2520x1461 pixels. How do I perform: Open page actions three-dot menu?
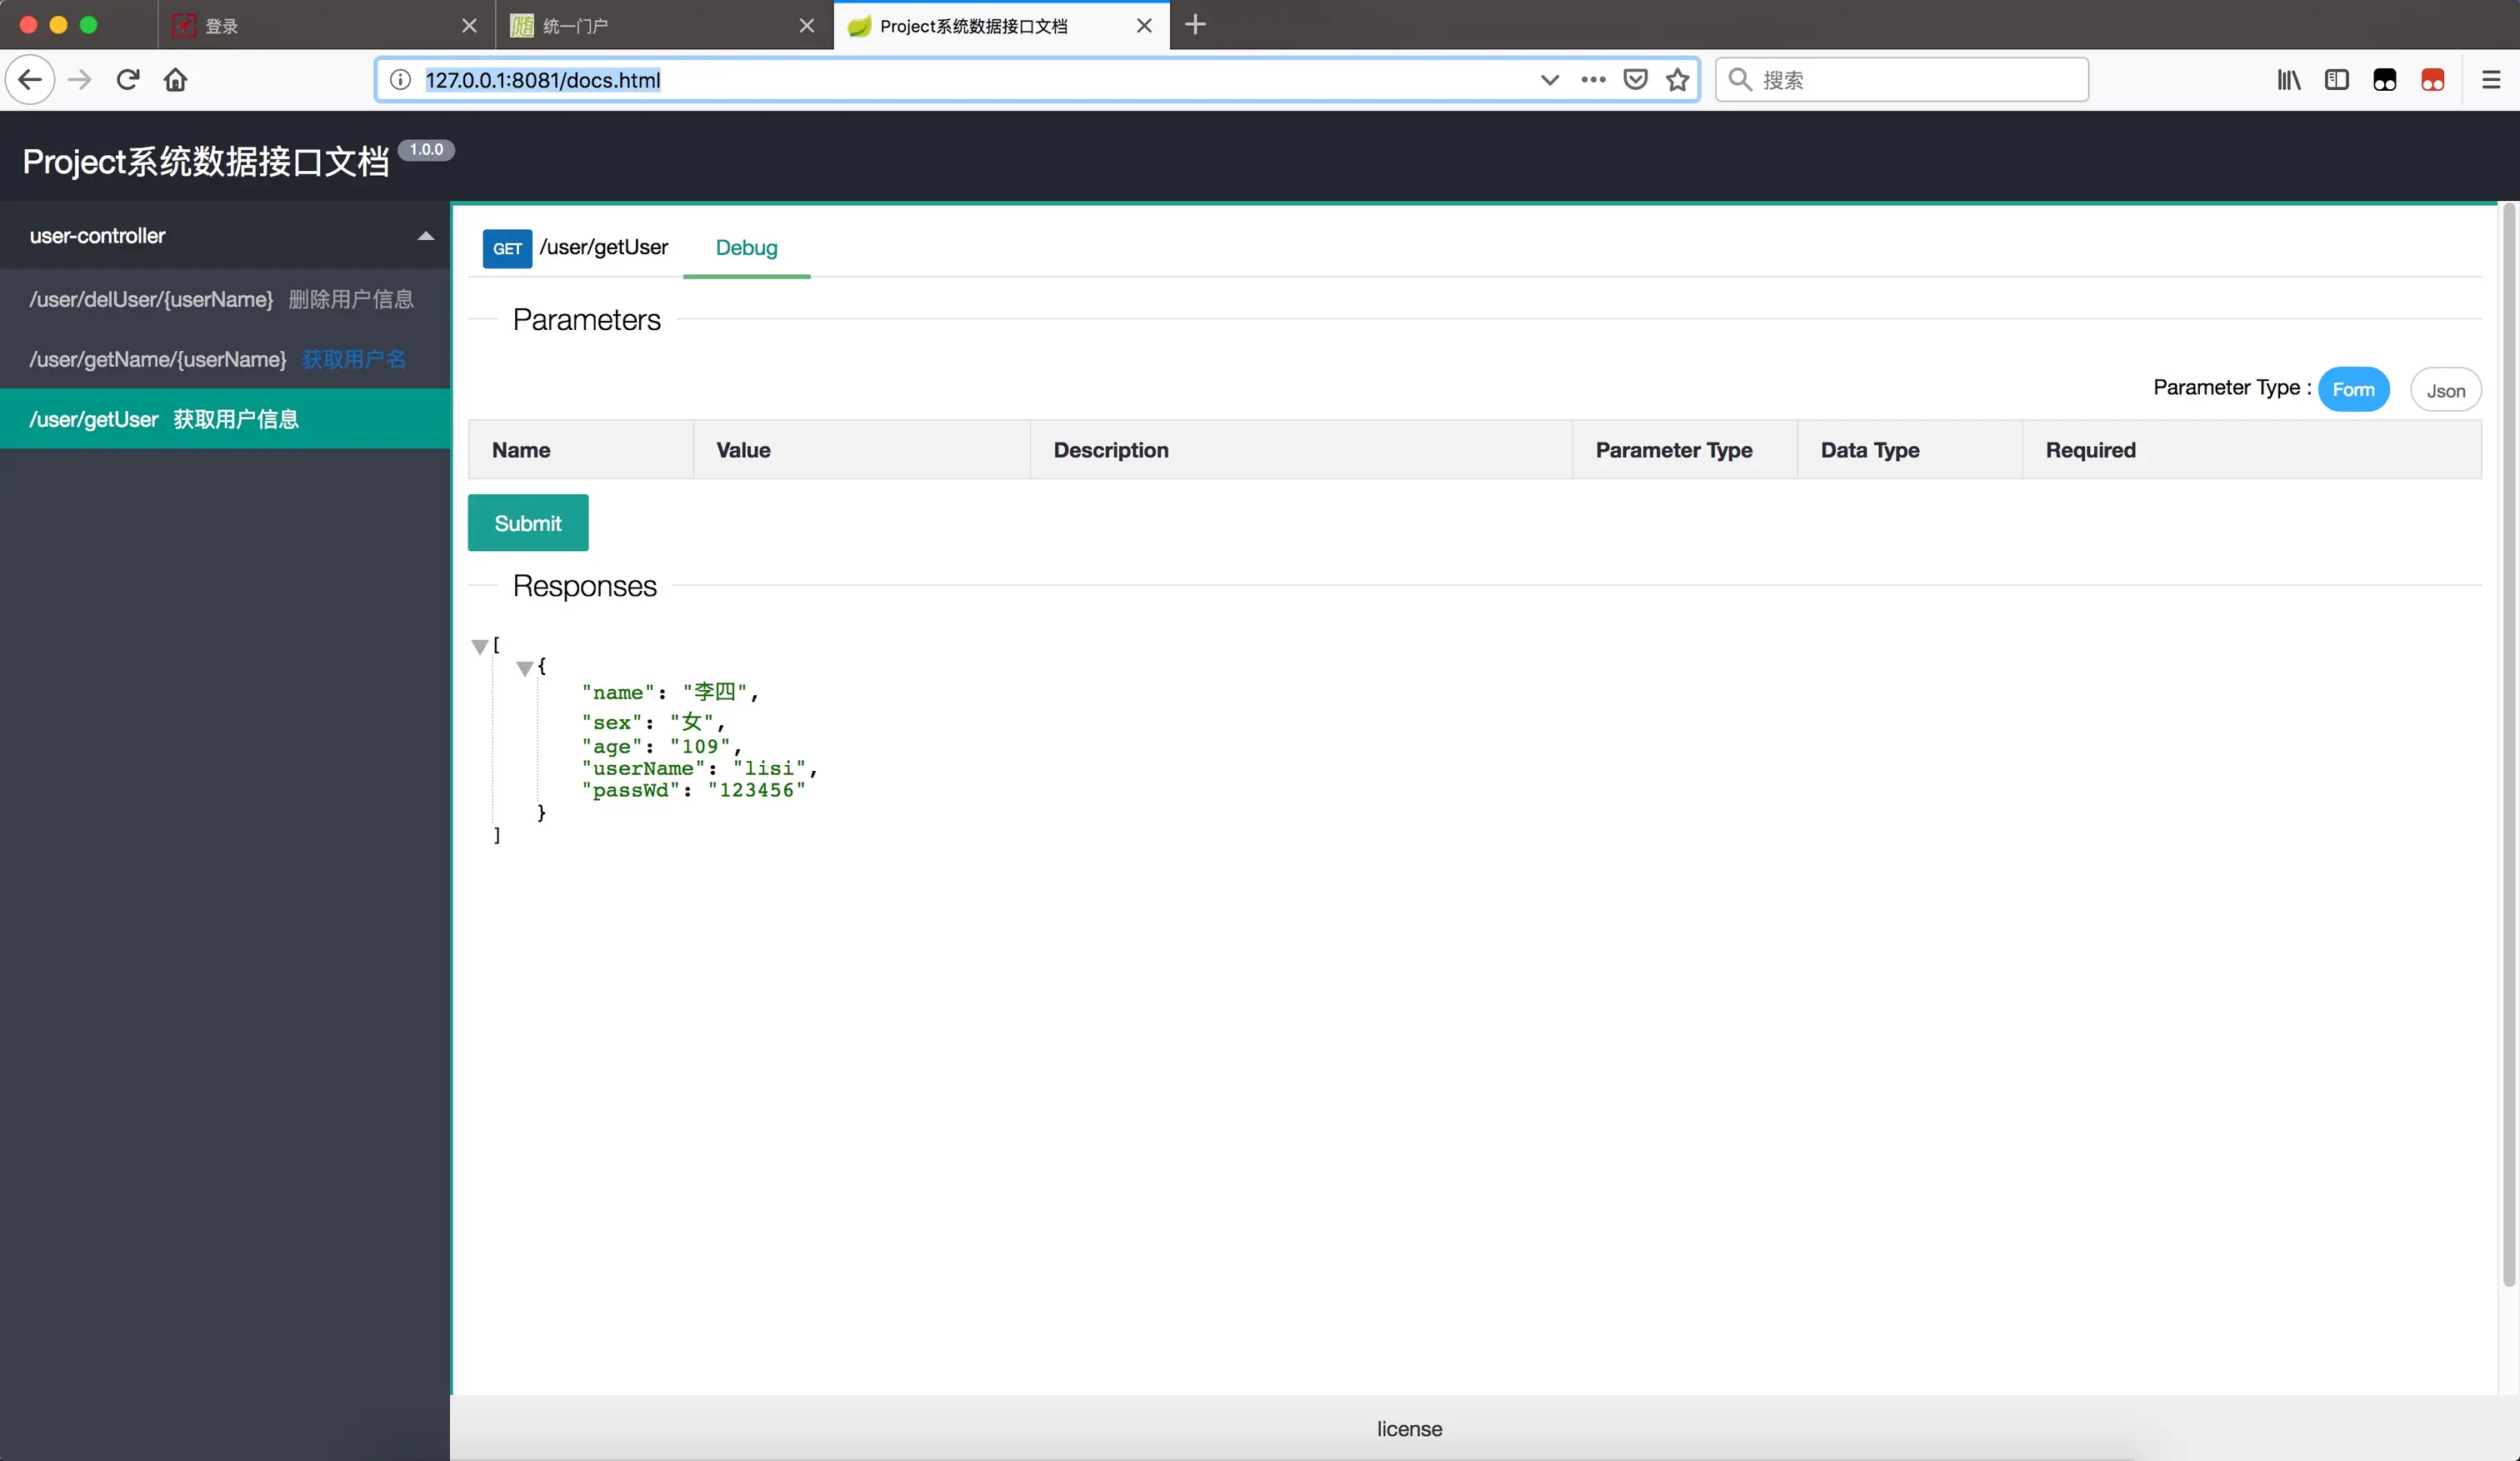[x=1593, y=80]
